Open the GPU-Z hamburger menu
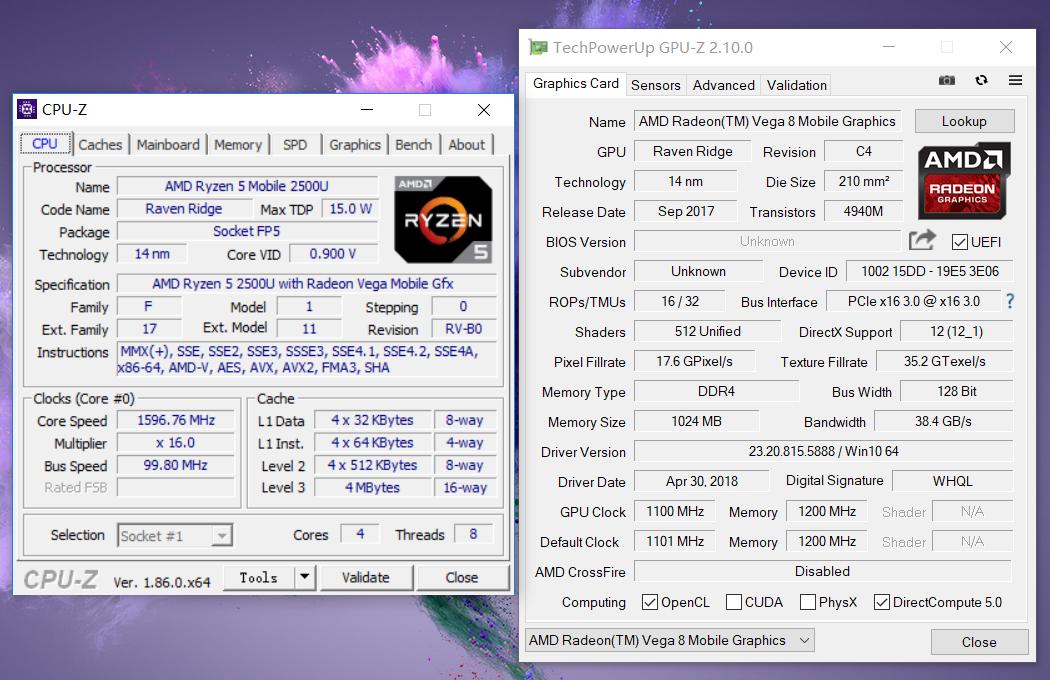Viewport: 1050px width, 680px height. point(1015,80)
